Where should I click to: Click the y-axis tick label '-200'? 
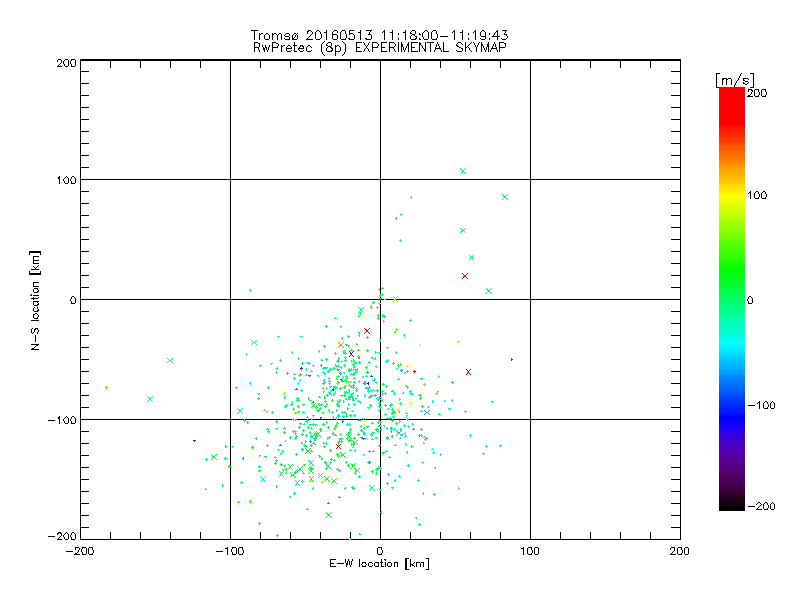[62, 536]
